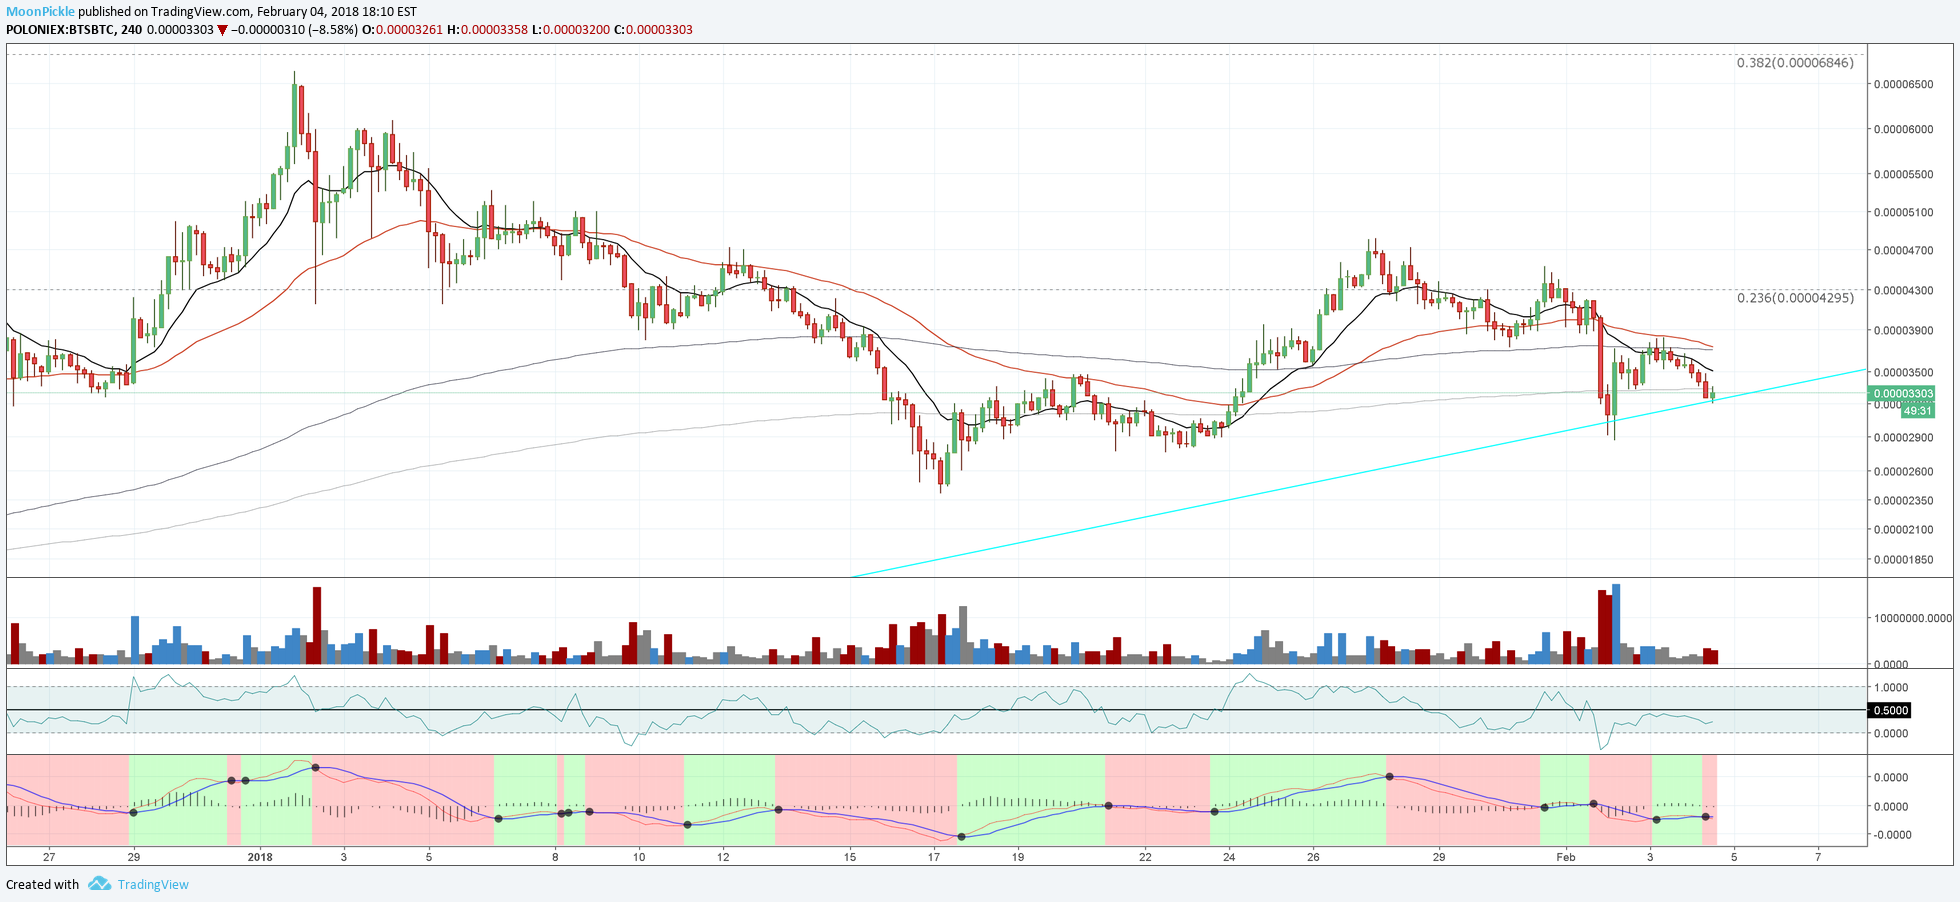This screenshot has width=1960, height=902.
Task: Select the POLONIEX:BTSBTC symbol title
Action: 59,30
